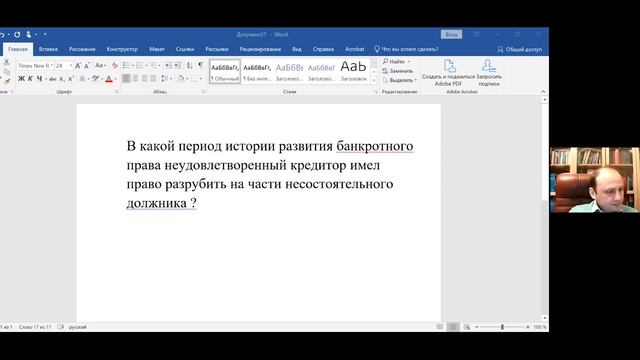640x360 pixels.
Task: Click the ribbon display options icon
Action: coord(476,35)
